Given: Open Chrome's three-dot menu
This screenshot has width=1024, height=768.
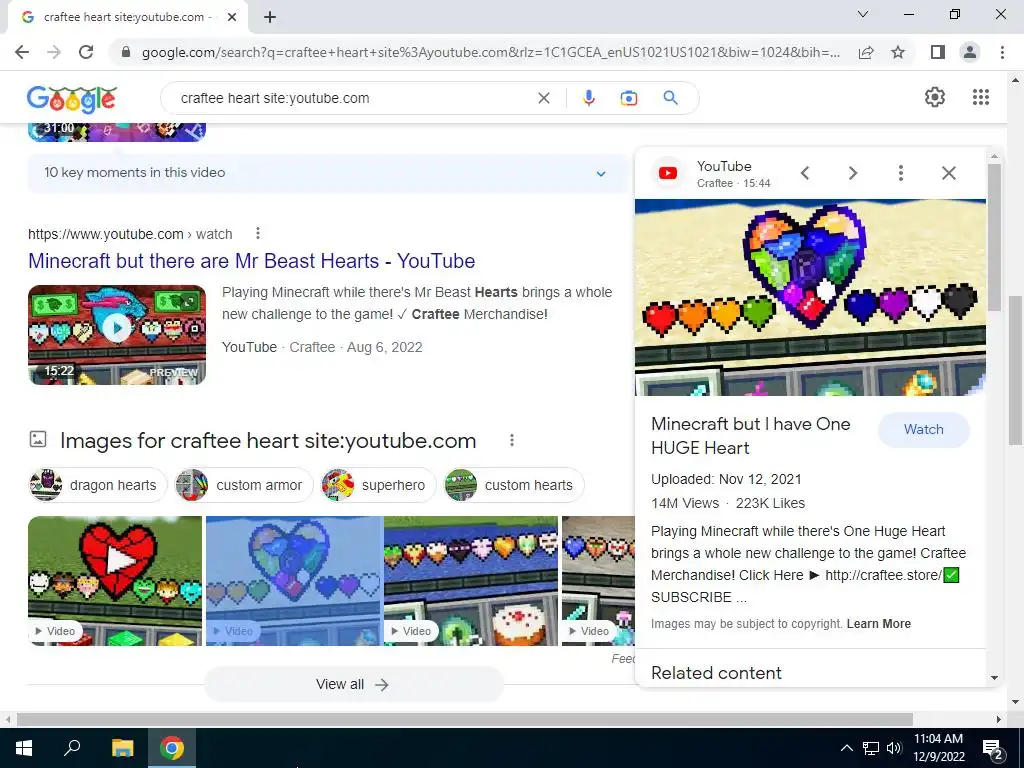Looking at the screenshot, I should [1002, 52].
